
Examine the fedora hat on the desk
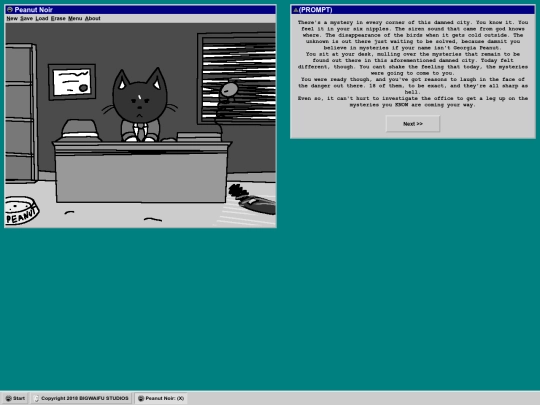(x=80, y=131)
